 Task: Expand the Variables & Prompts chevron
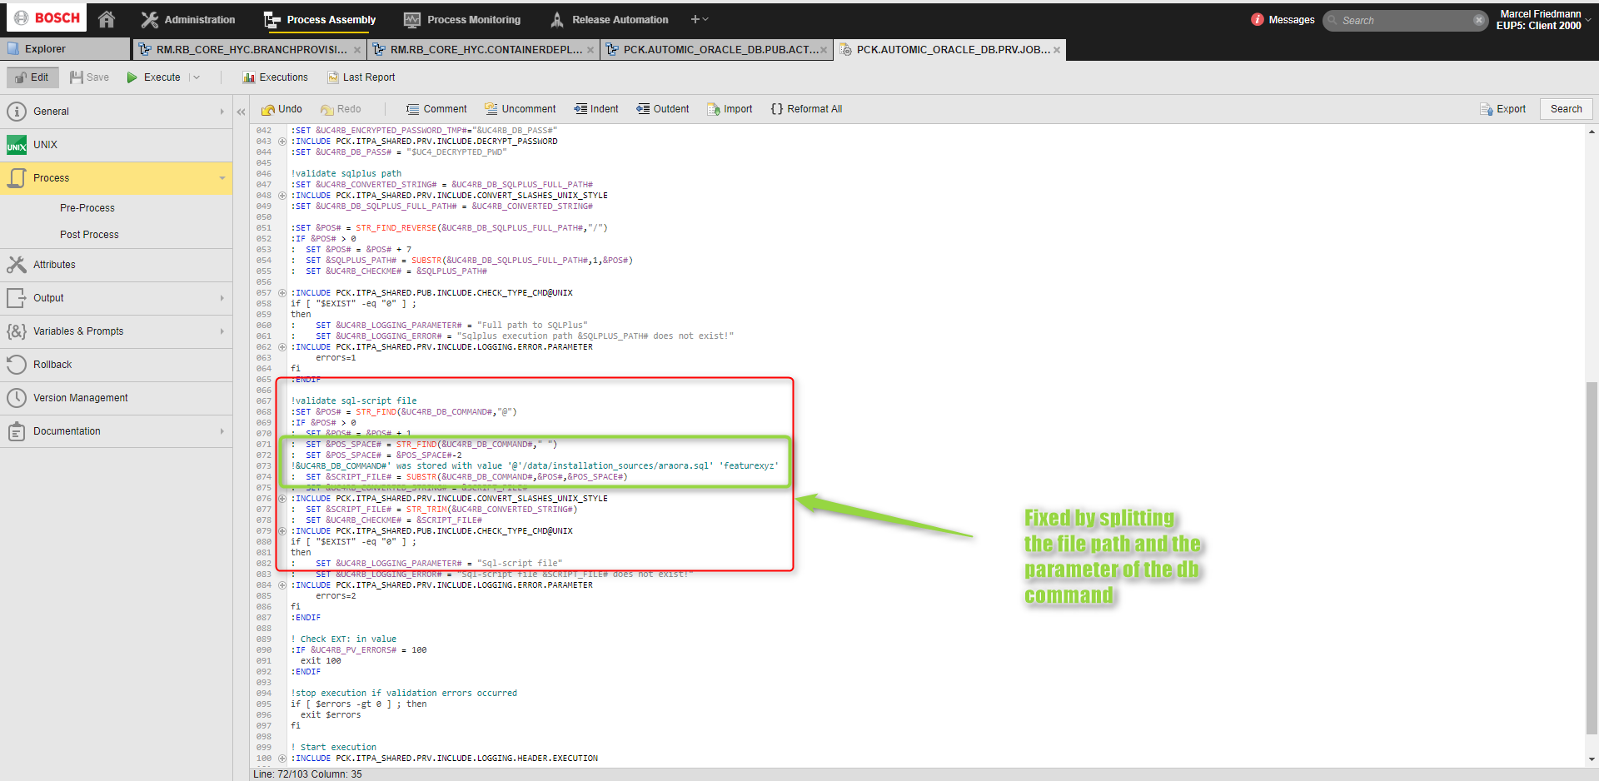click(222, 331)
